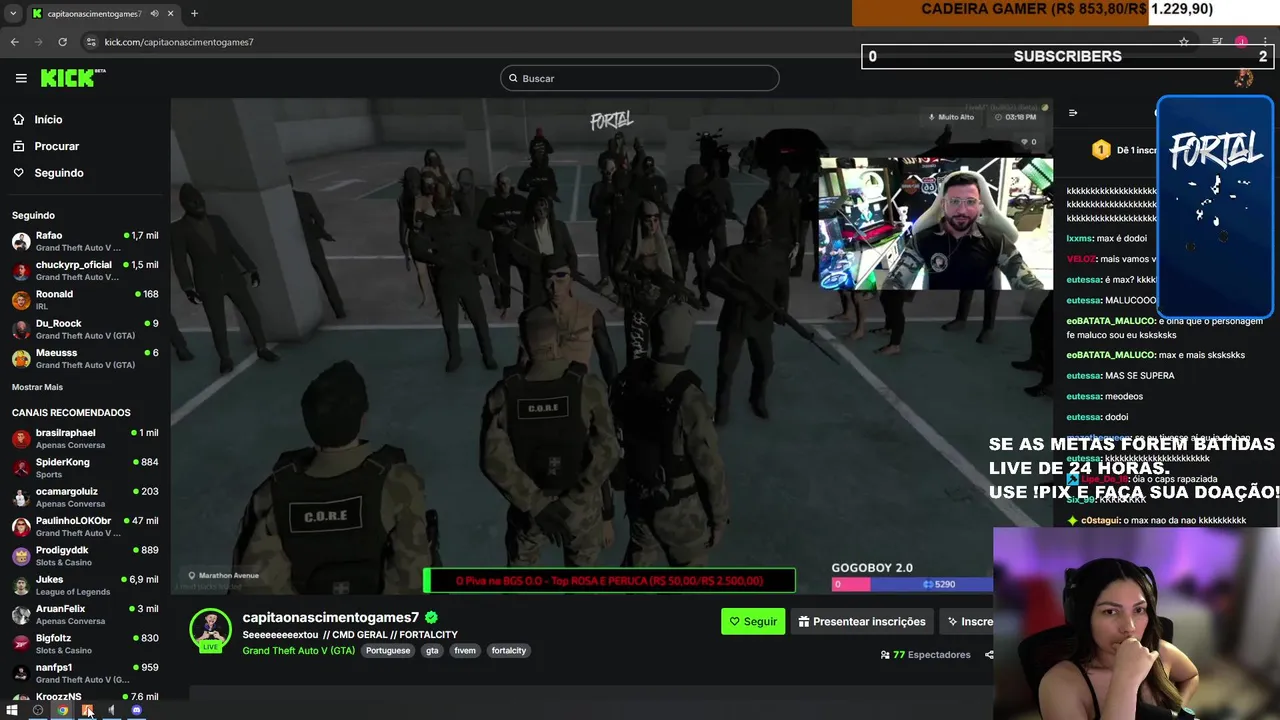
Task: Open Rafao channel from following list
Action: [85, 241]
